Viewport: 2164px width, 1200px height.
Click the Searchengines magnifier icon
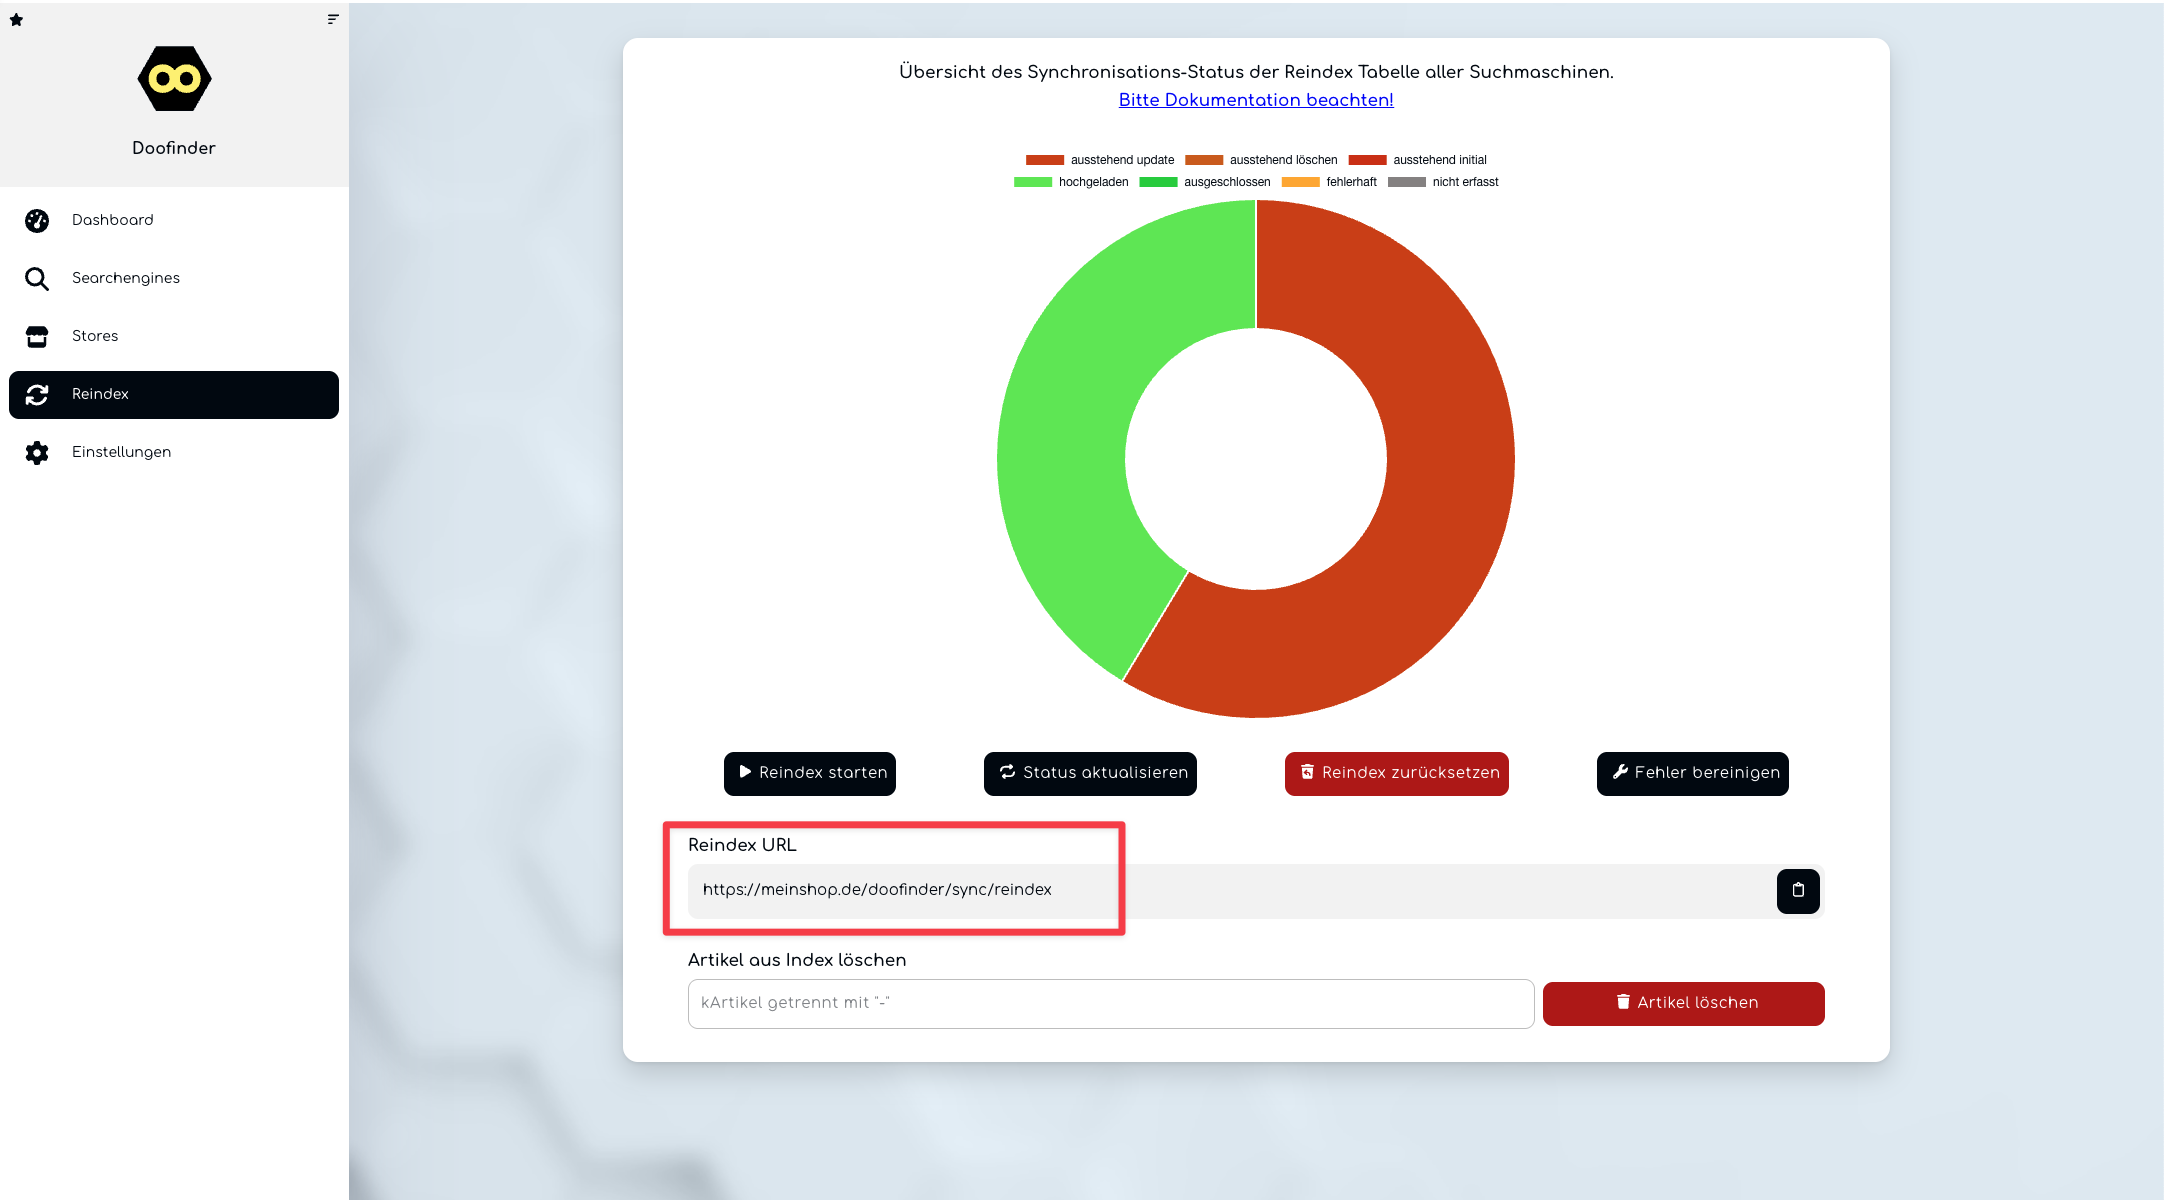click(x=37, y=279)
